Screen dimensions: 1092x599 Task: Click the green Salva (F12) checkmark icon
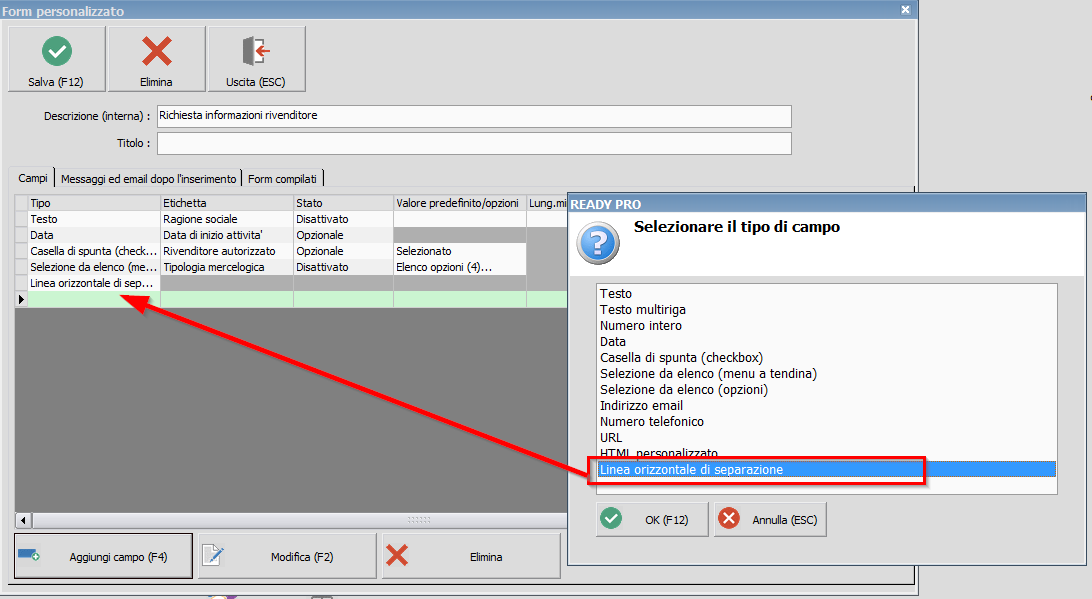coord(56,51)
